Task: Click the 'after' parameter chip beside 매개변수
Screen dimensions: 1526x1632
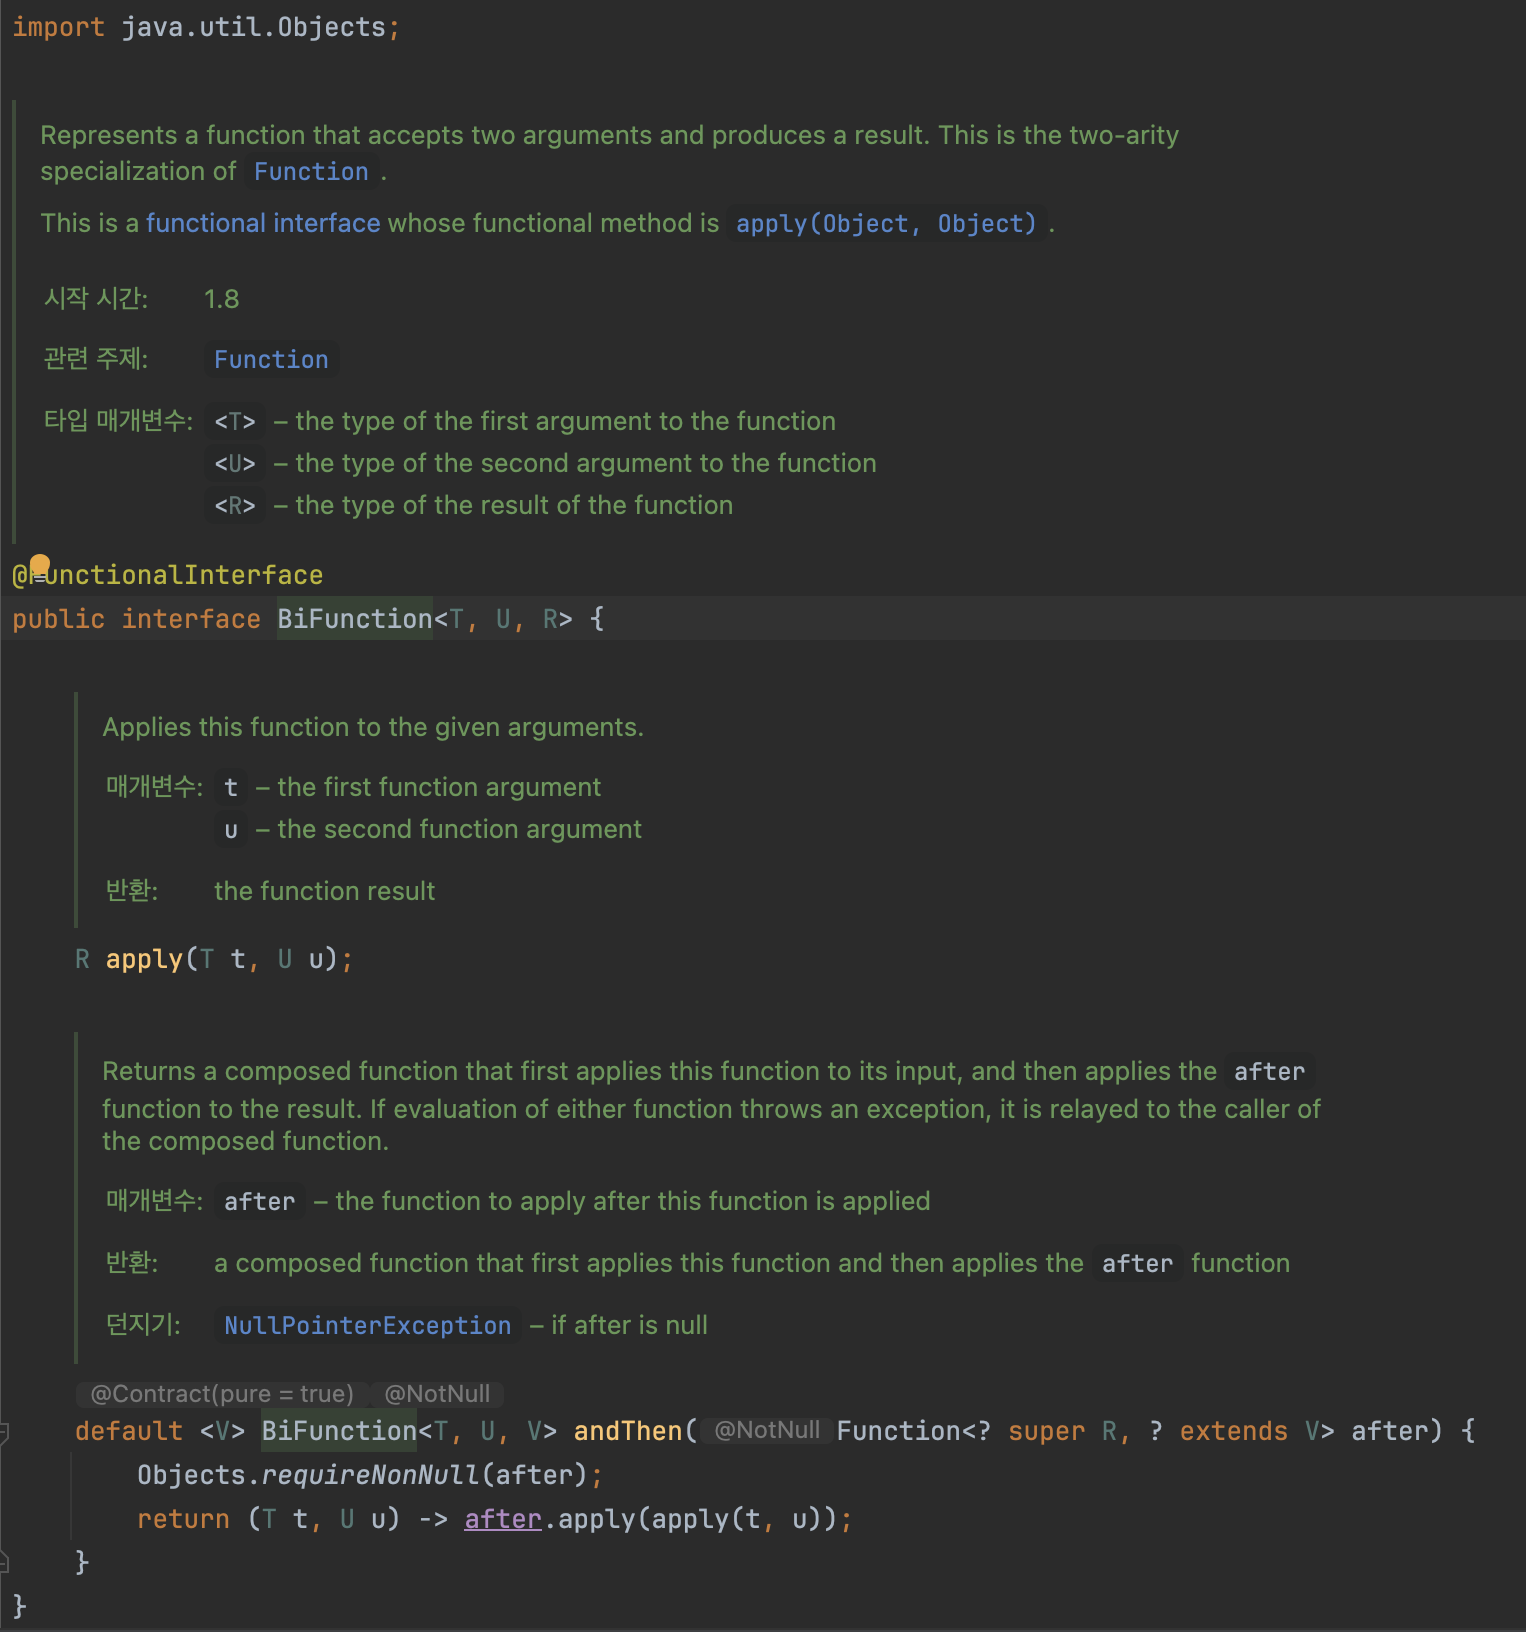Action: 259,1202
